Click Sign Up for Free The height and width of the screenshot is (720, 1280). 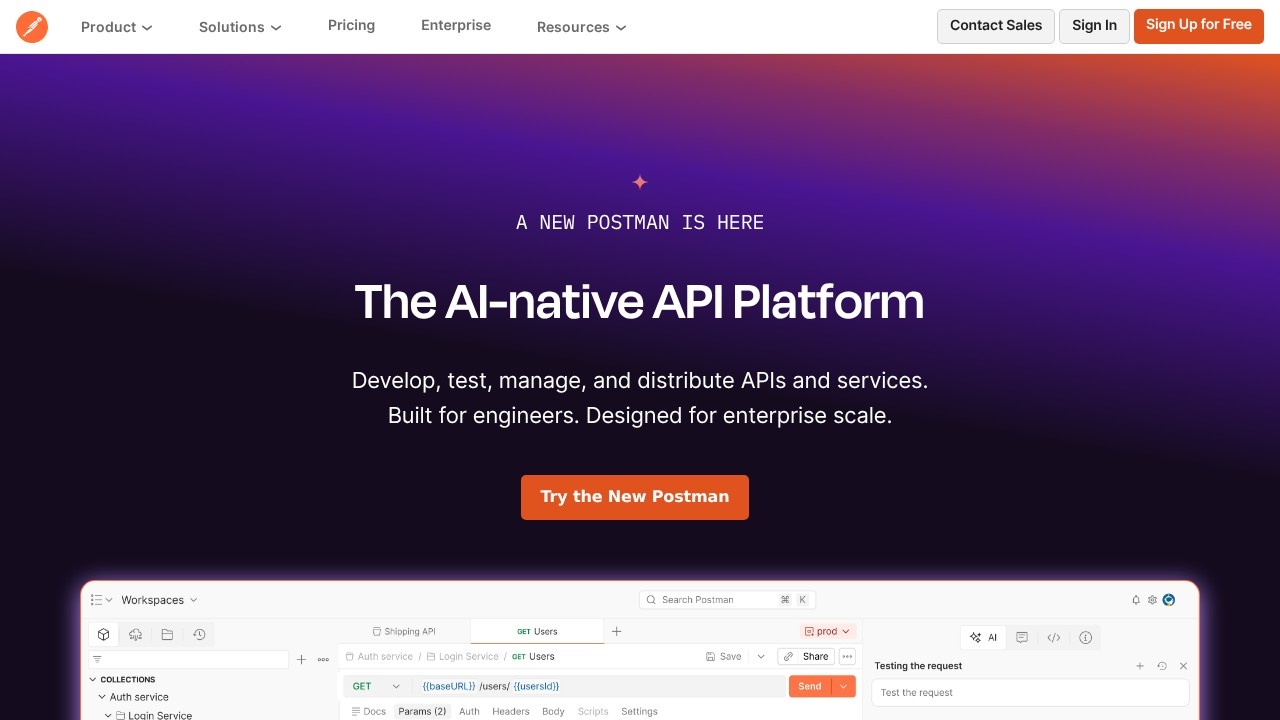point(1198,25)
